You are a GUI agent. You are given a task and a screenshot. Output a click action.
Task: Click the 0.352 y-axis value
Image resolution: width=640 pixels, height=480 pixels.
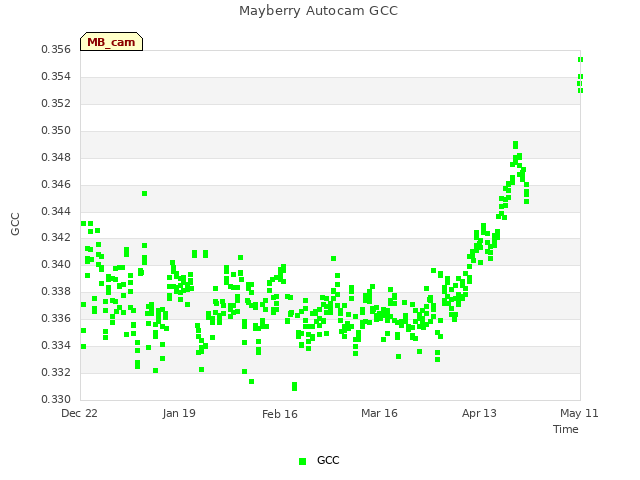56,104
